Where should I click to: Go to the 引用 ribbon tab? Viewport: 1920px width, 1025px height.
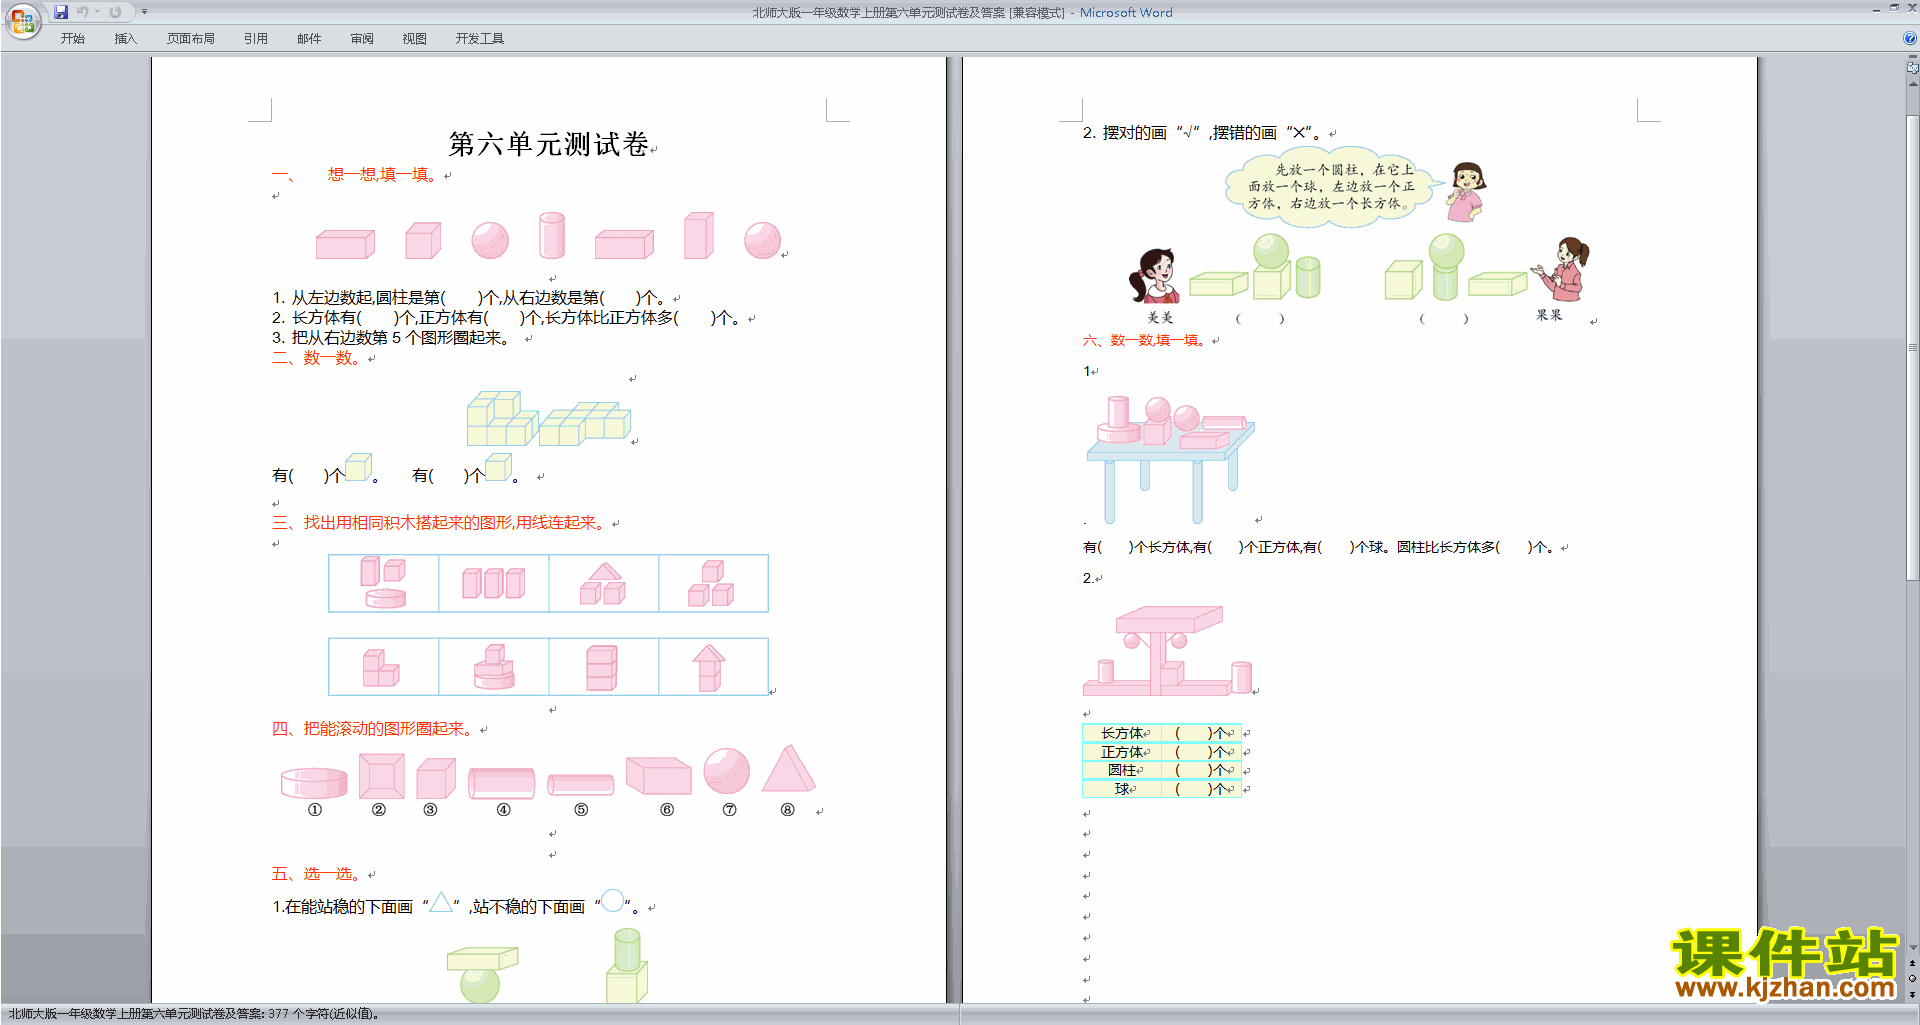tap(256, 39)
